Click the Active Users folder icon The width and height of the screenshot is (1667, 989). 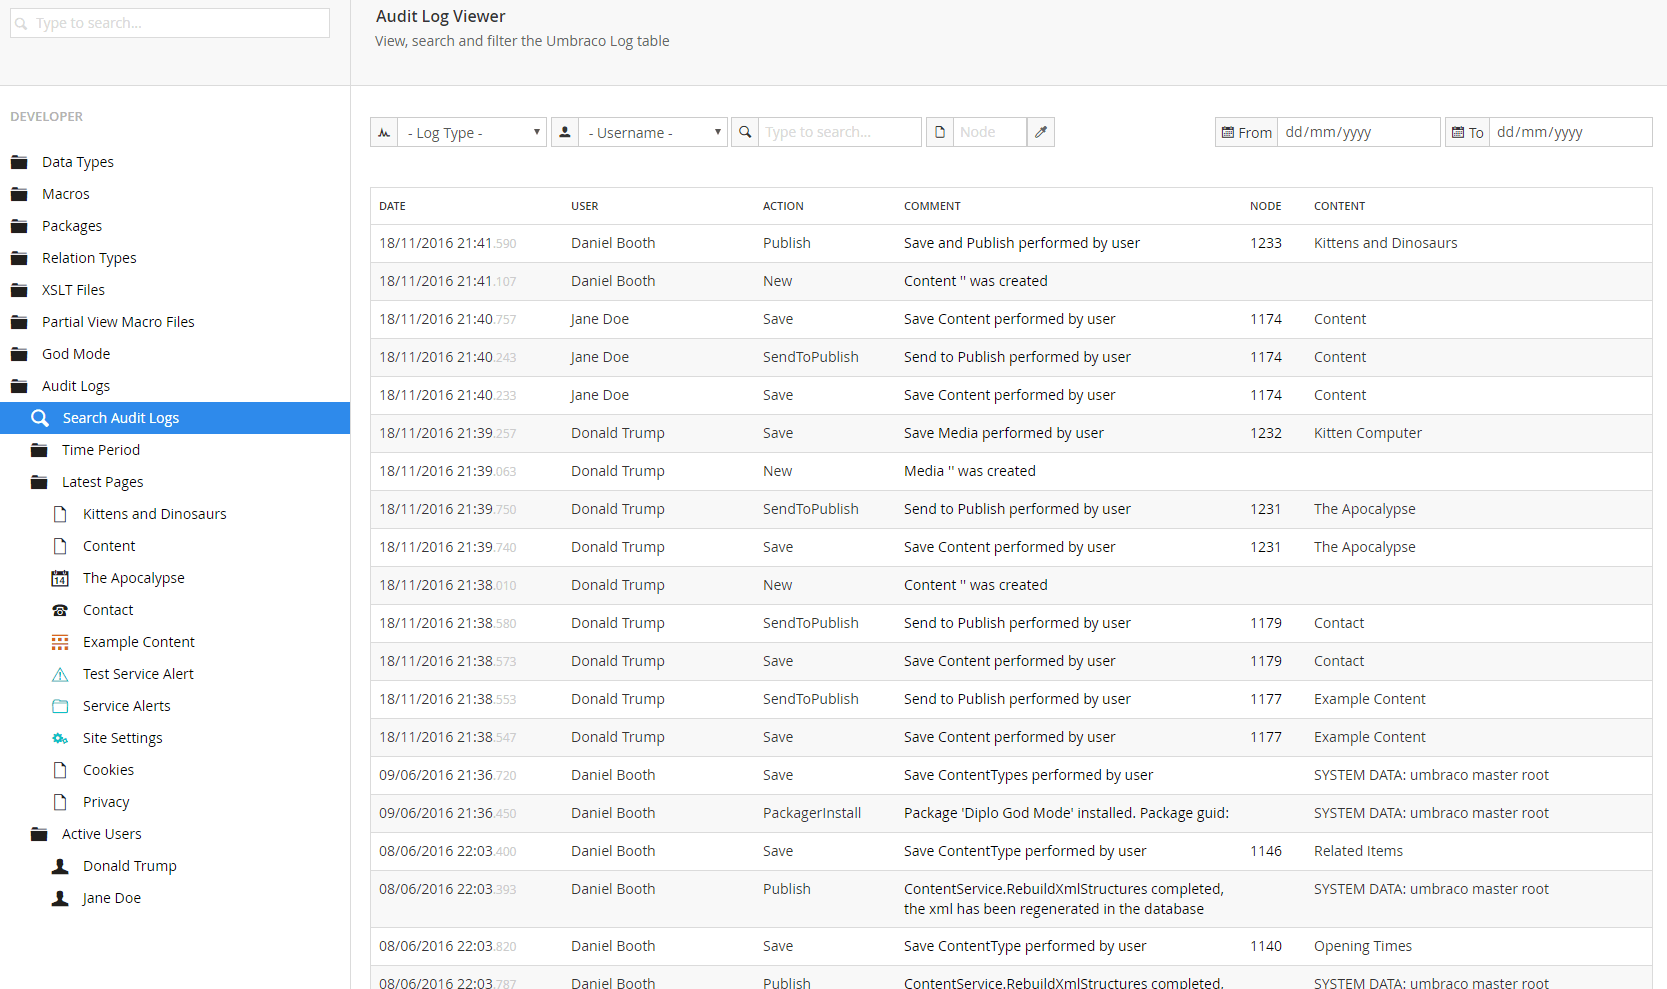point(40,834)
